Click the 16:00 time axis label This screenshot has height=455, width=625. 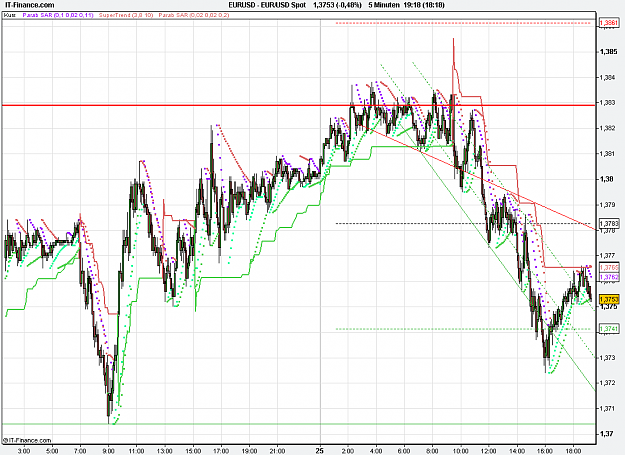pos(545,451)
